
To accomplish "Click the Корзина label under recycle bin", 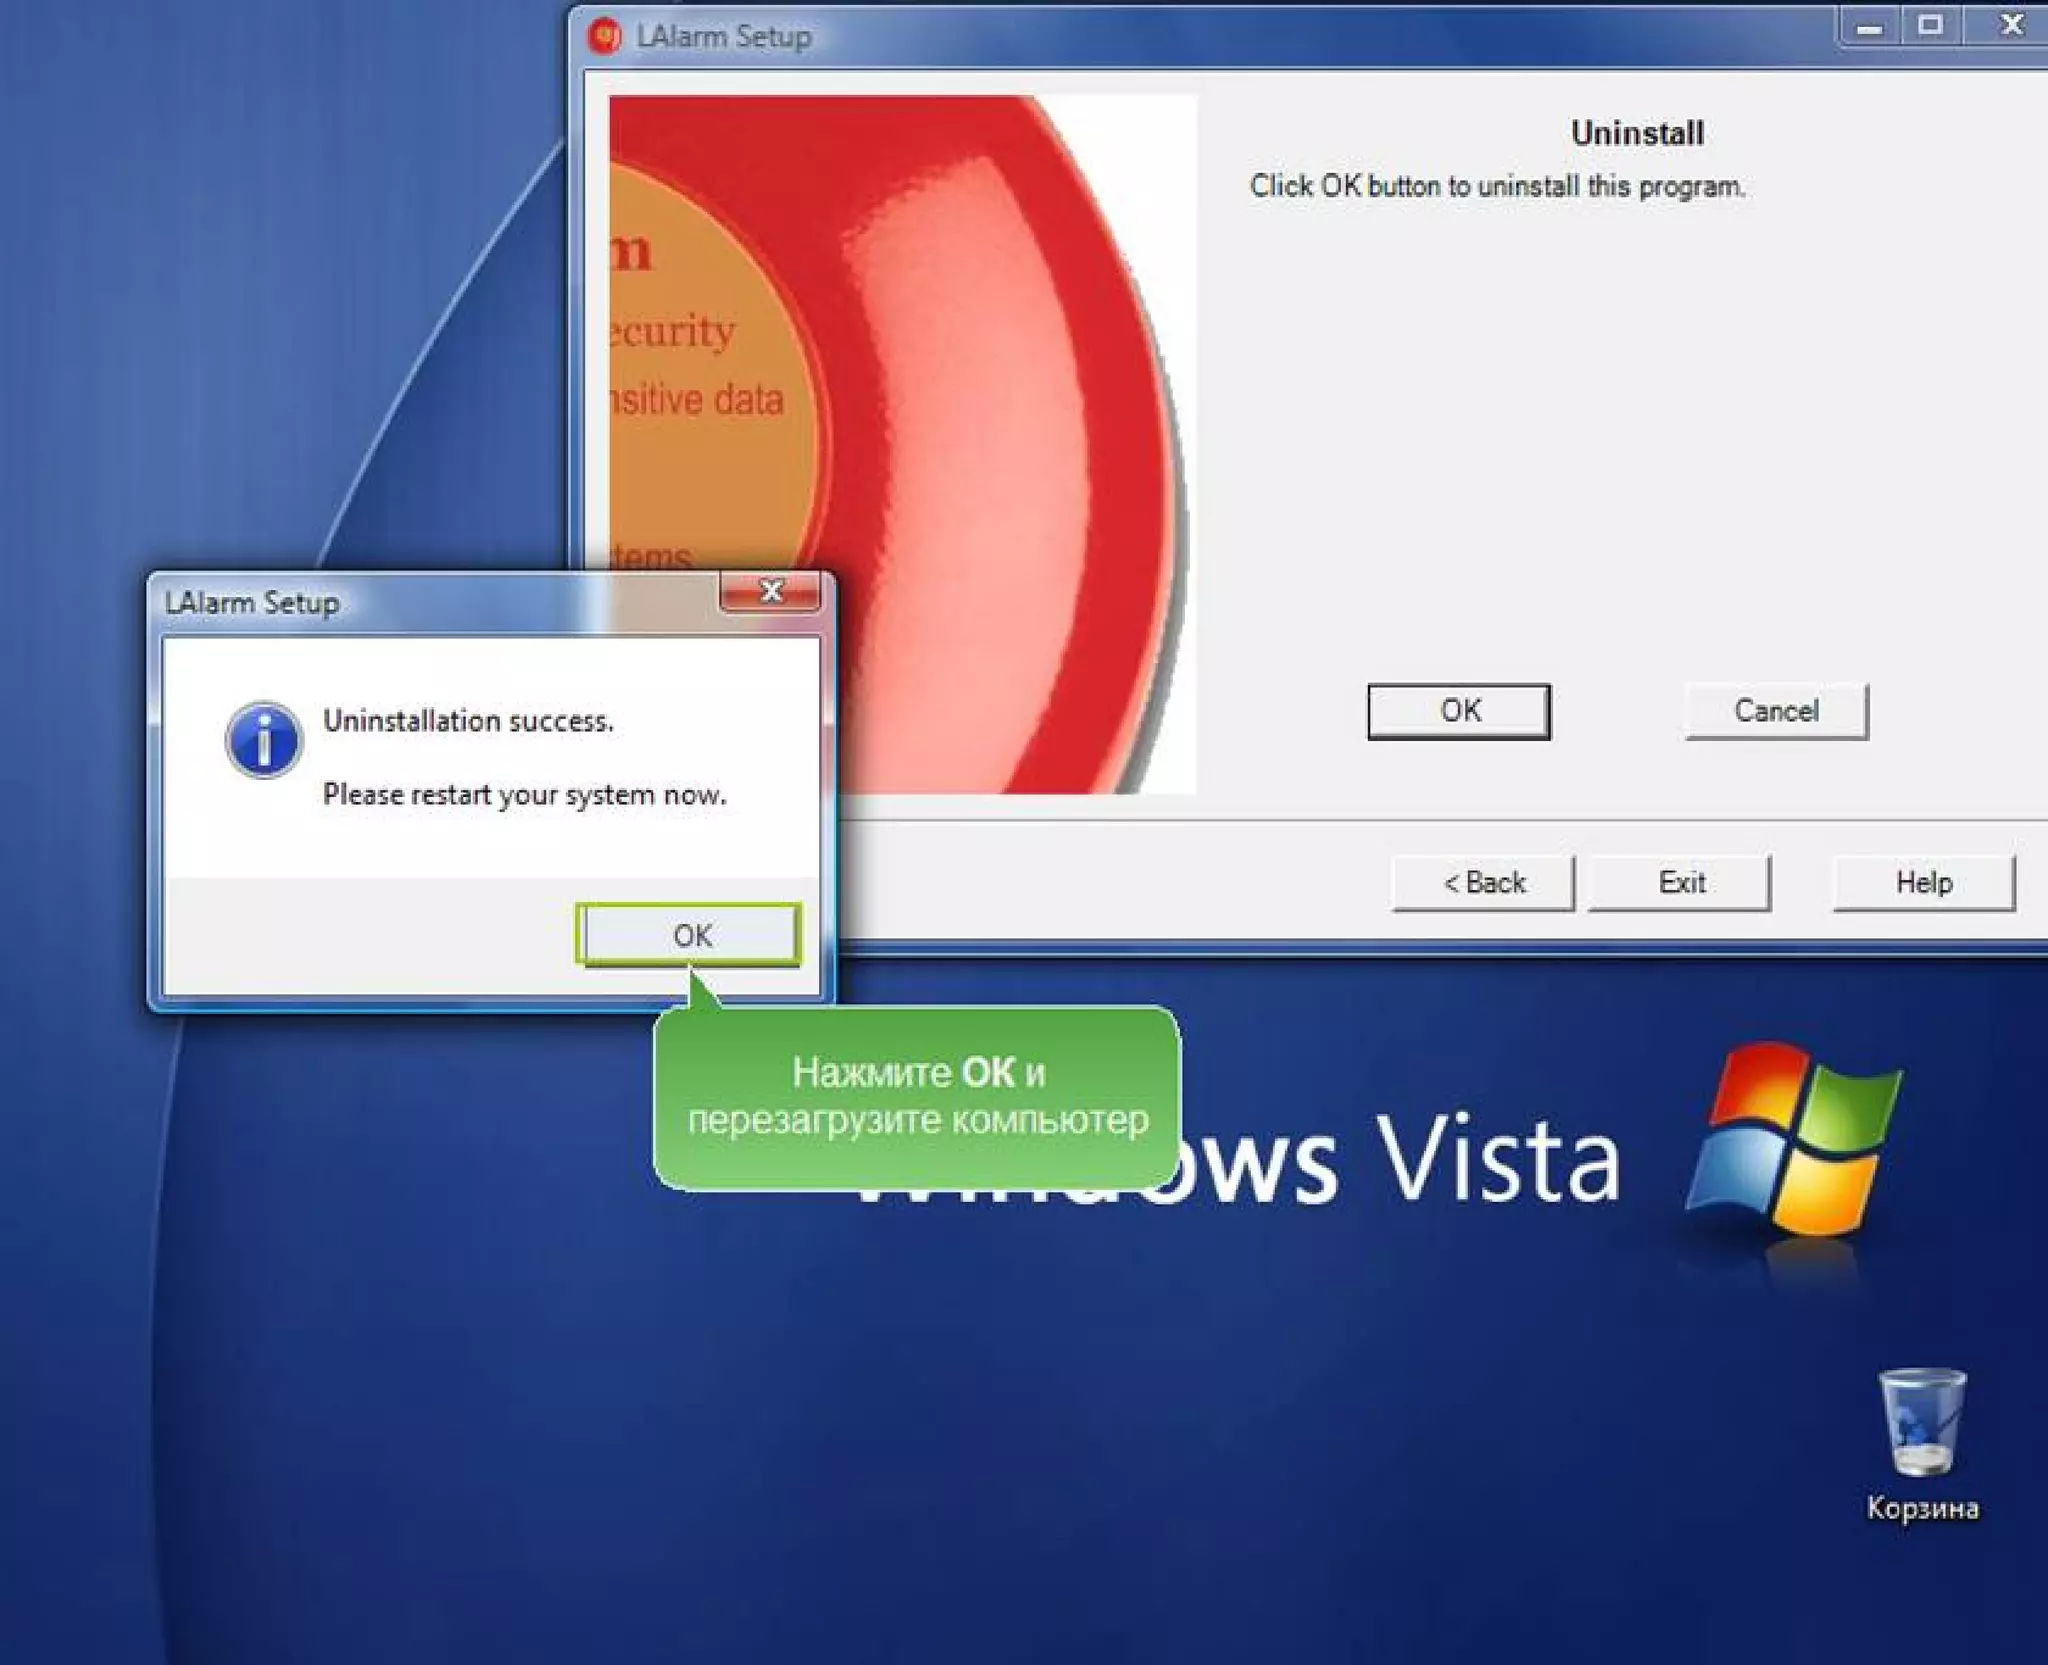I will point(1922,1508).
